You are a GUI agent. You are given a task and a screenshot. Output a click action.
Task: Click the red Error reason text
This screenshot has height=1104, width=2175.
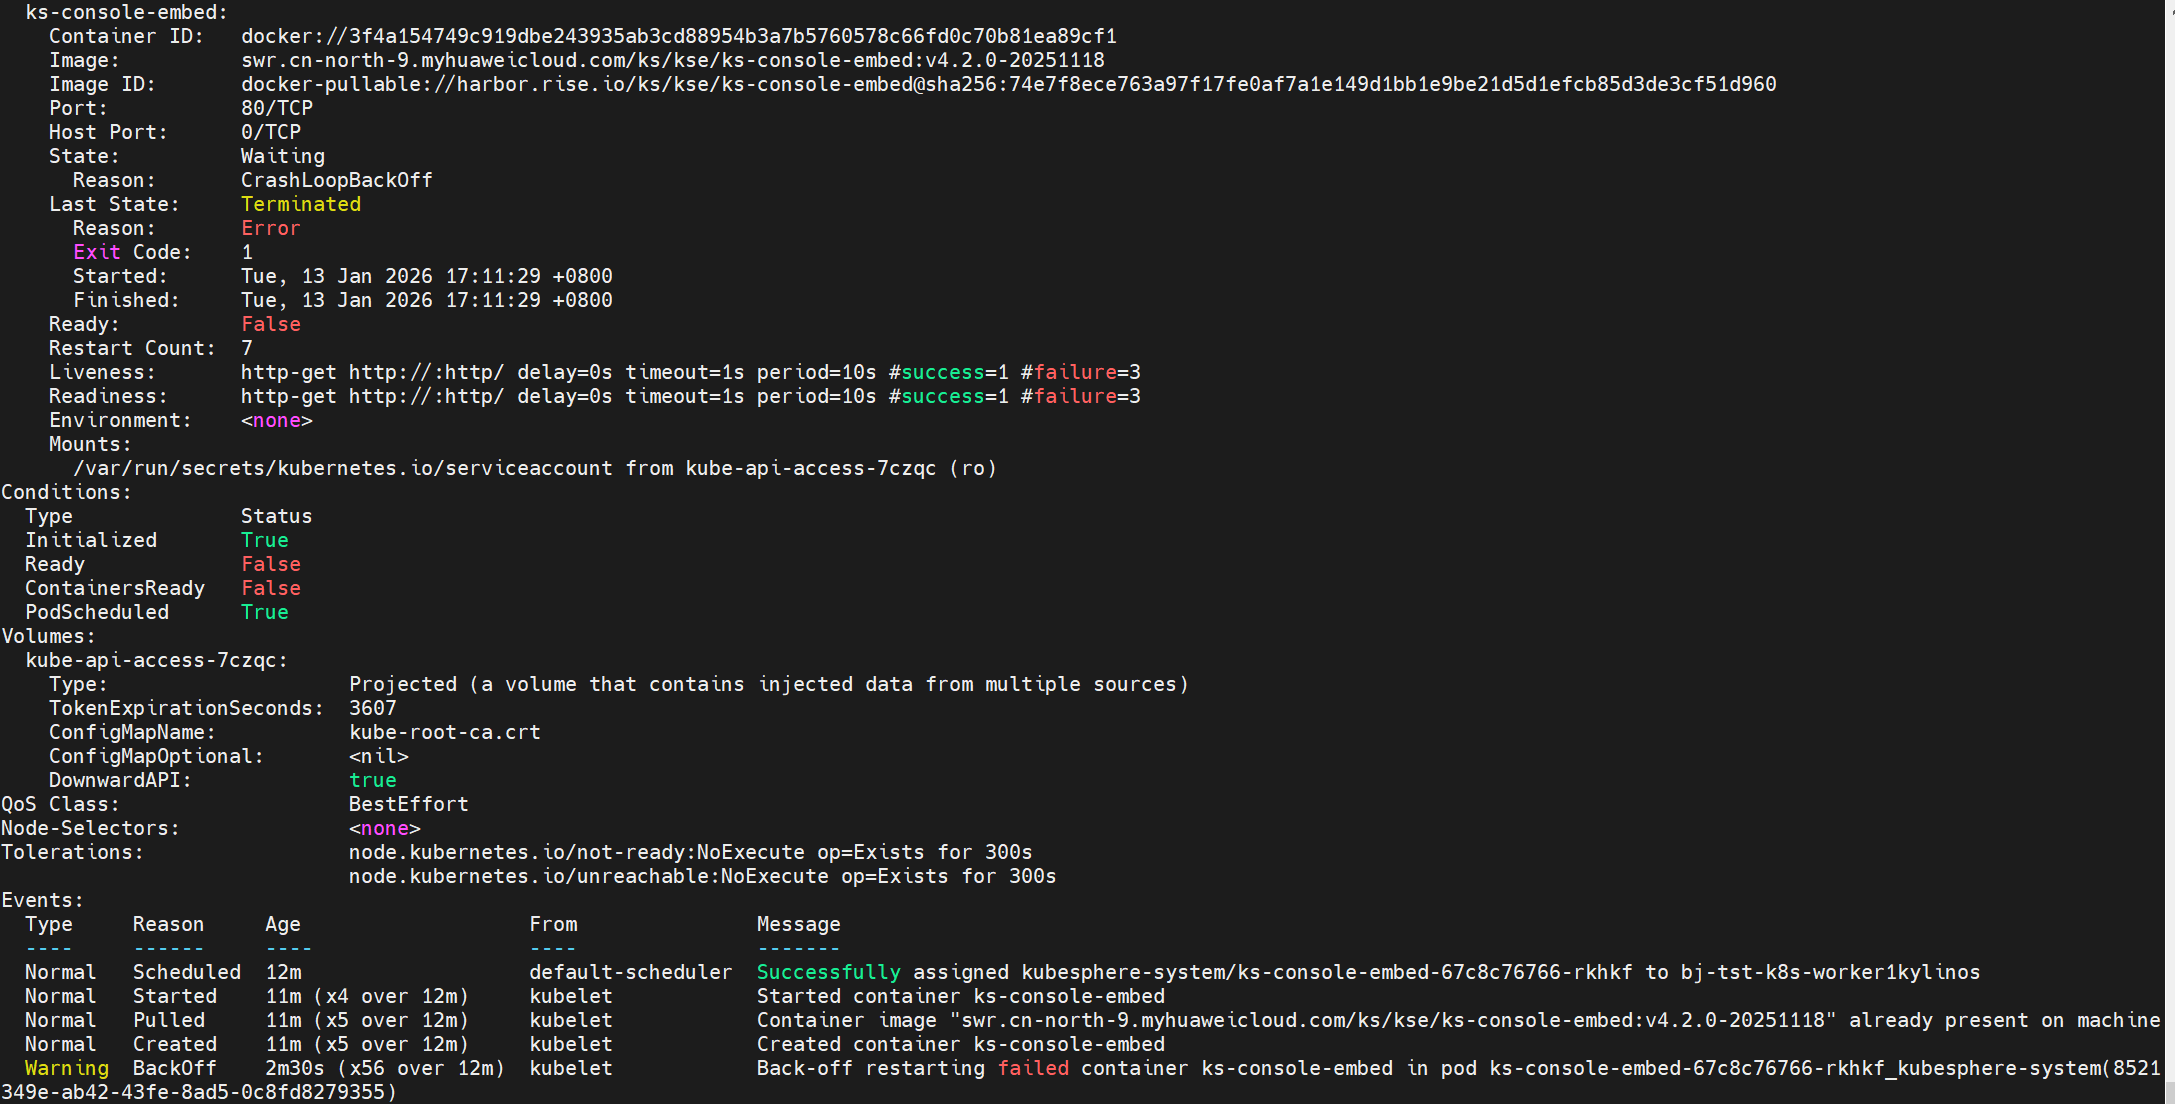270,228
